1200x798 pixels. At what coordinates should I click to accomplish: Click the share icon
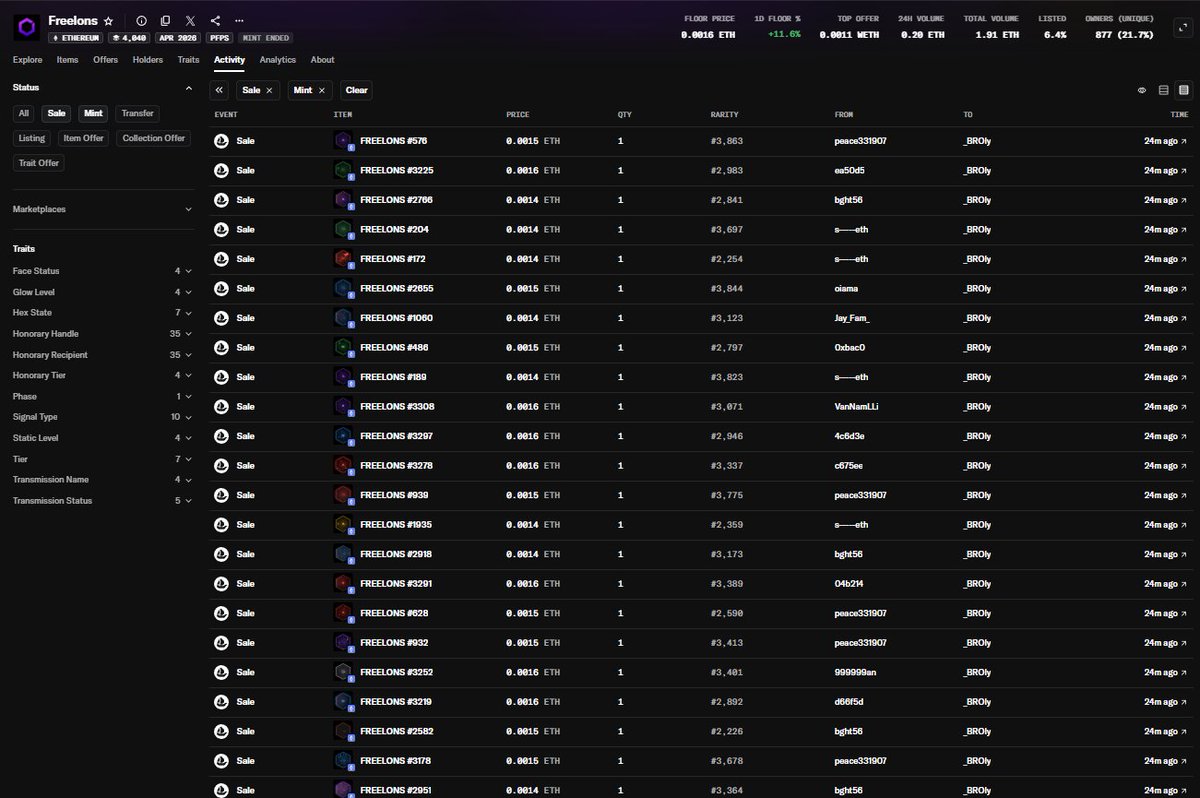point(216,20)
